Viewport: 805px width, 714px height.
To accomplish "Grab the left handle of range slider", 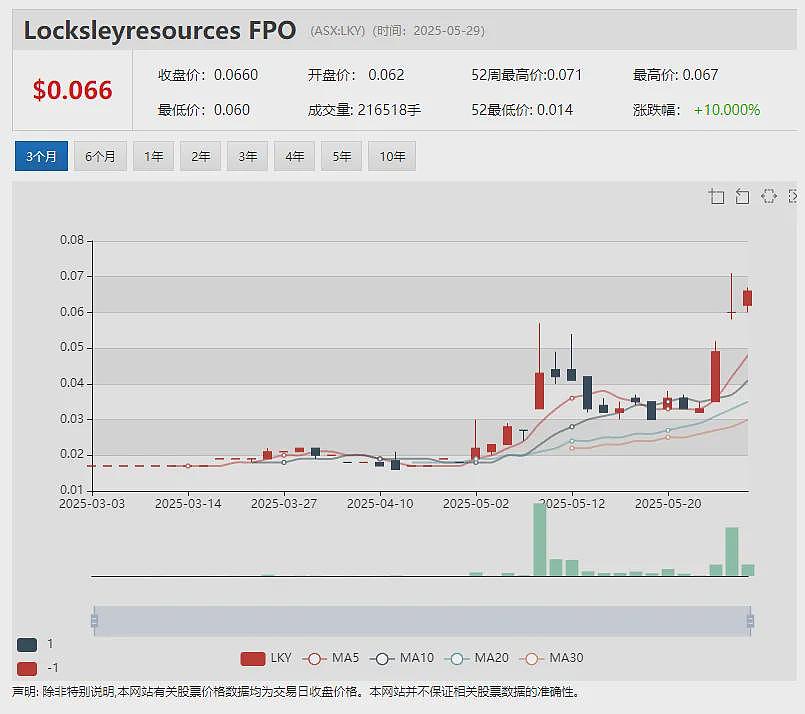I will 94,621.
